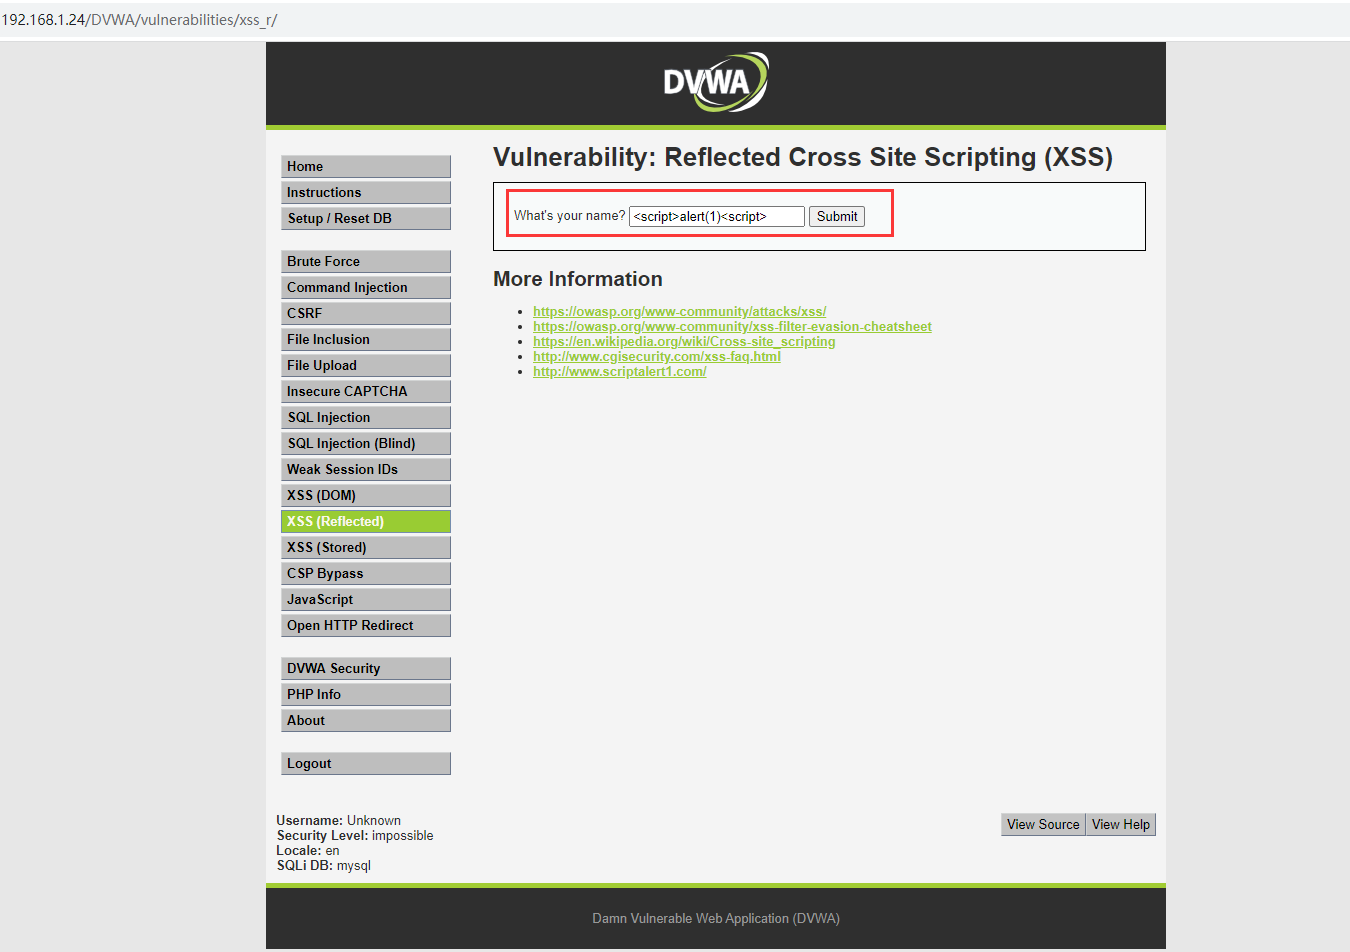Go to Setup / Reset DB
The height and width of the screenshot is (952, 1350).
point(365,218)
